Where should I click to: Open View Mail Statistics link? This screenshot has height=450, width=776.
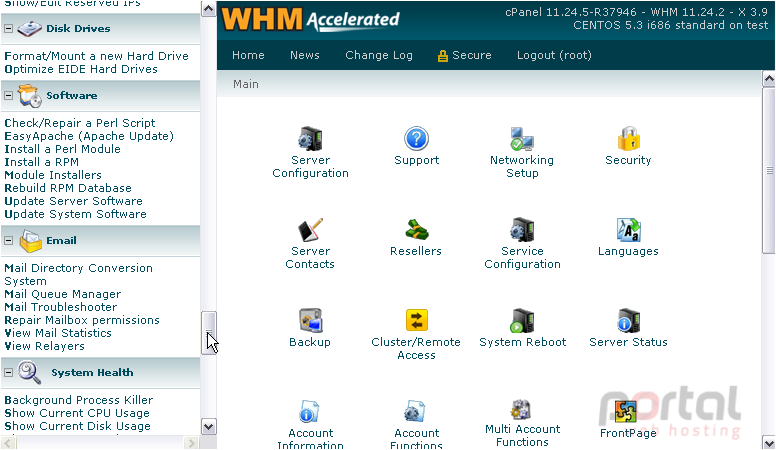(58, 333)
